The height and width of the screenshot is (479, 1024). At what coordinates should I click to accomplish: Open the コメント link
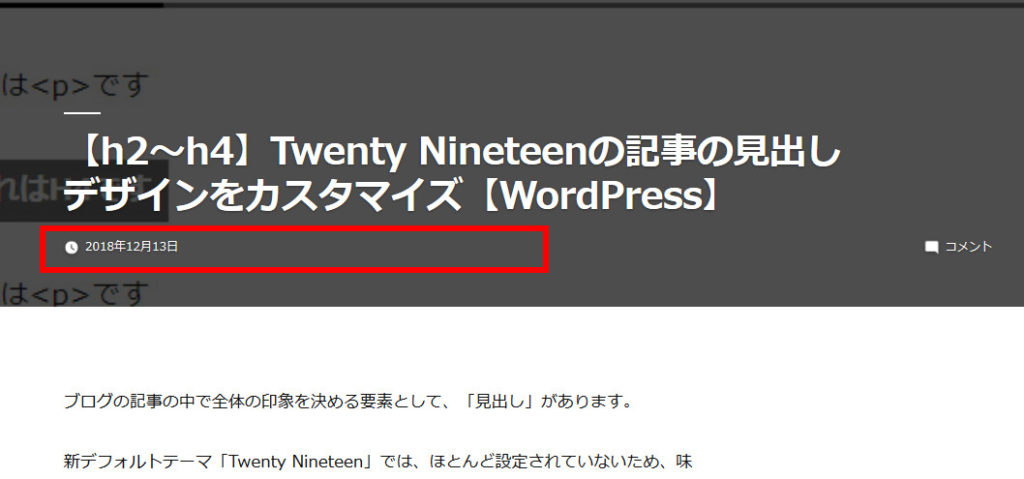(x=968, y=246)
